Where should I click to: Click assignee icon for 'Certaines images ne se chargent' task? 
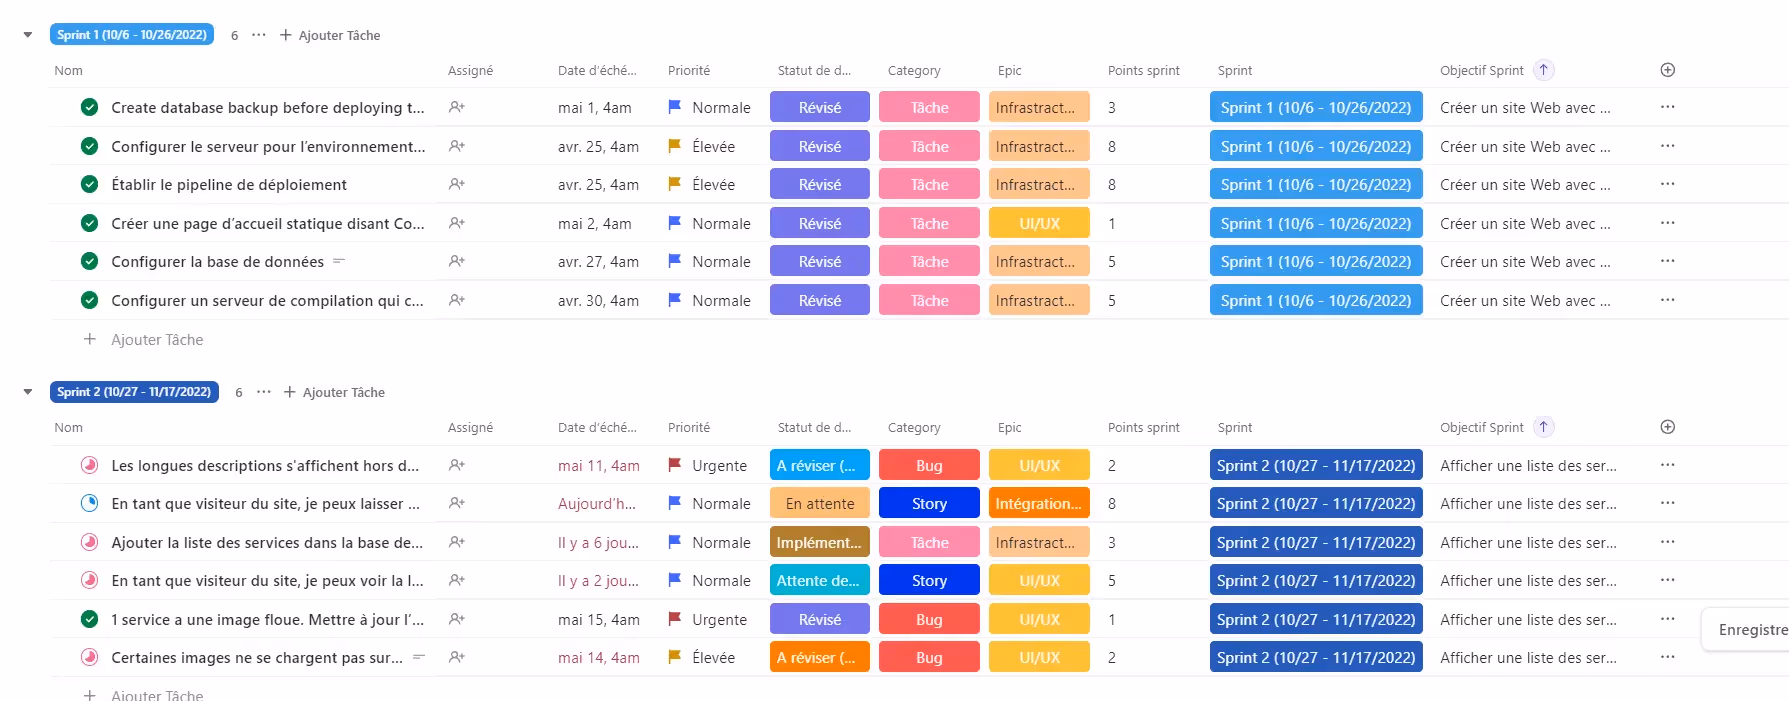(x=457, y=657)
